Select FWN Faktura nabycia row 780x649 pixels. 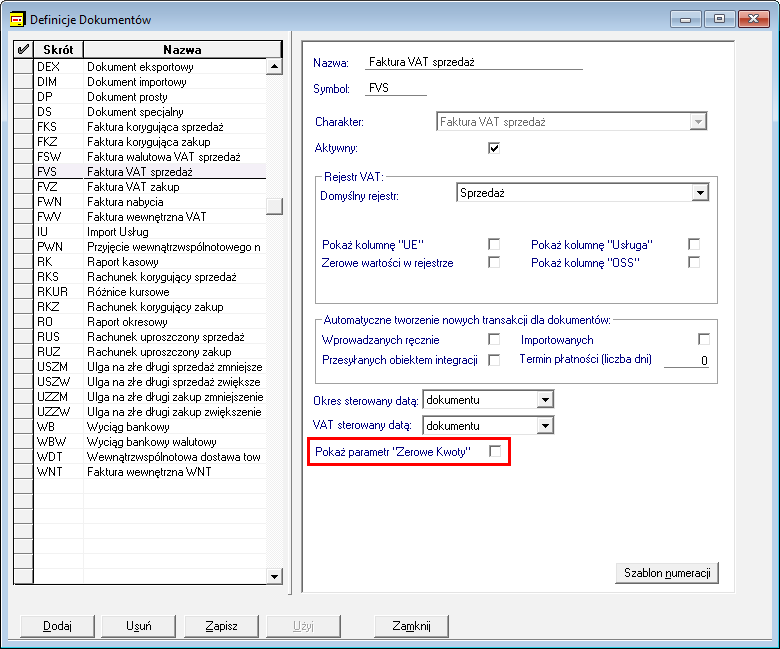(x=150, y=201)
